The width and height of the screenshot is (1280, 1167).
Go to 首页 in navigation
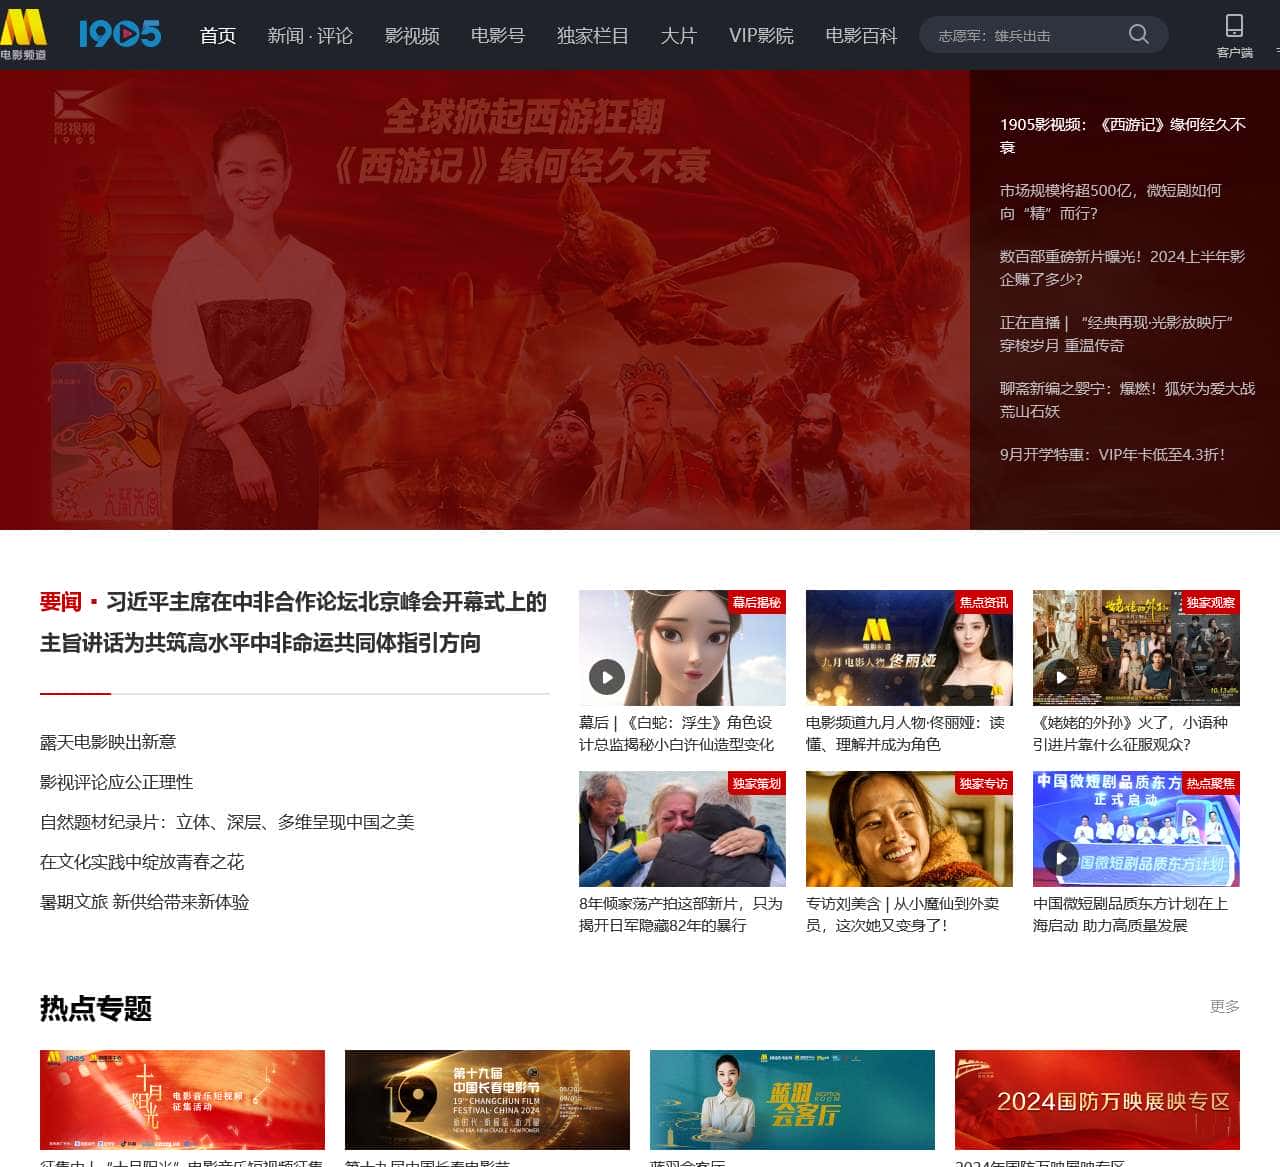(x=218, y=36)
